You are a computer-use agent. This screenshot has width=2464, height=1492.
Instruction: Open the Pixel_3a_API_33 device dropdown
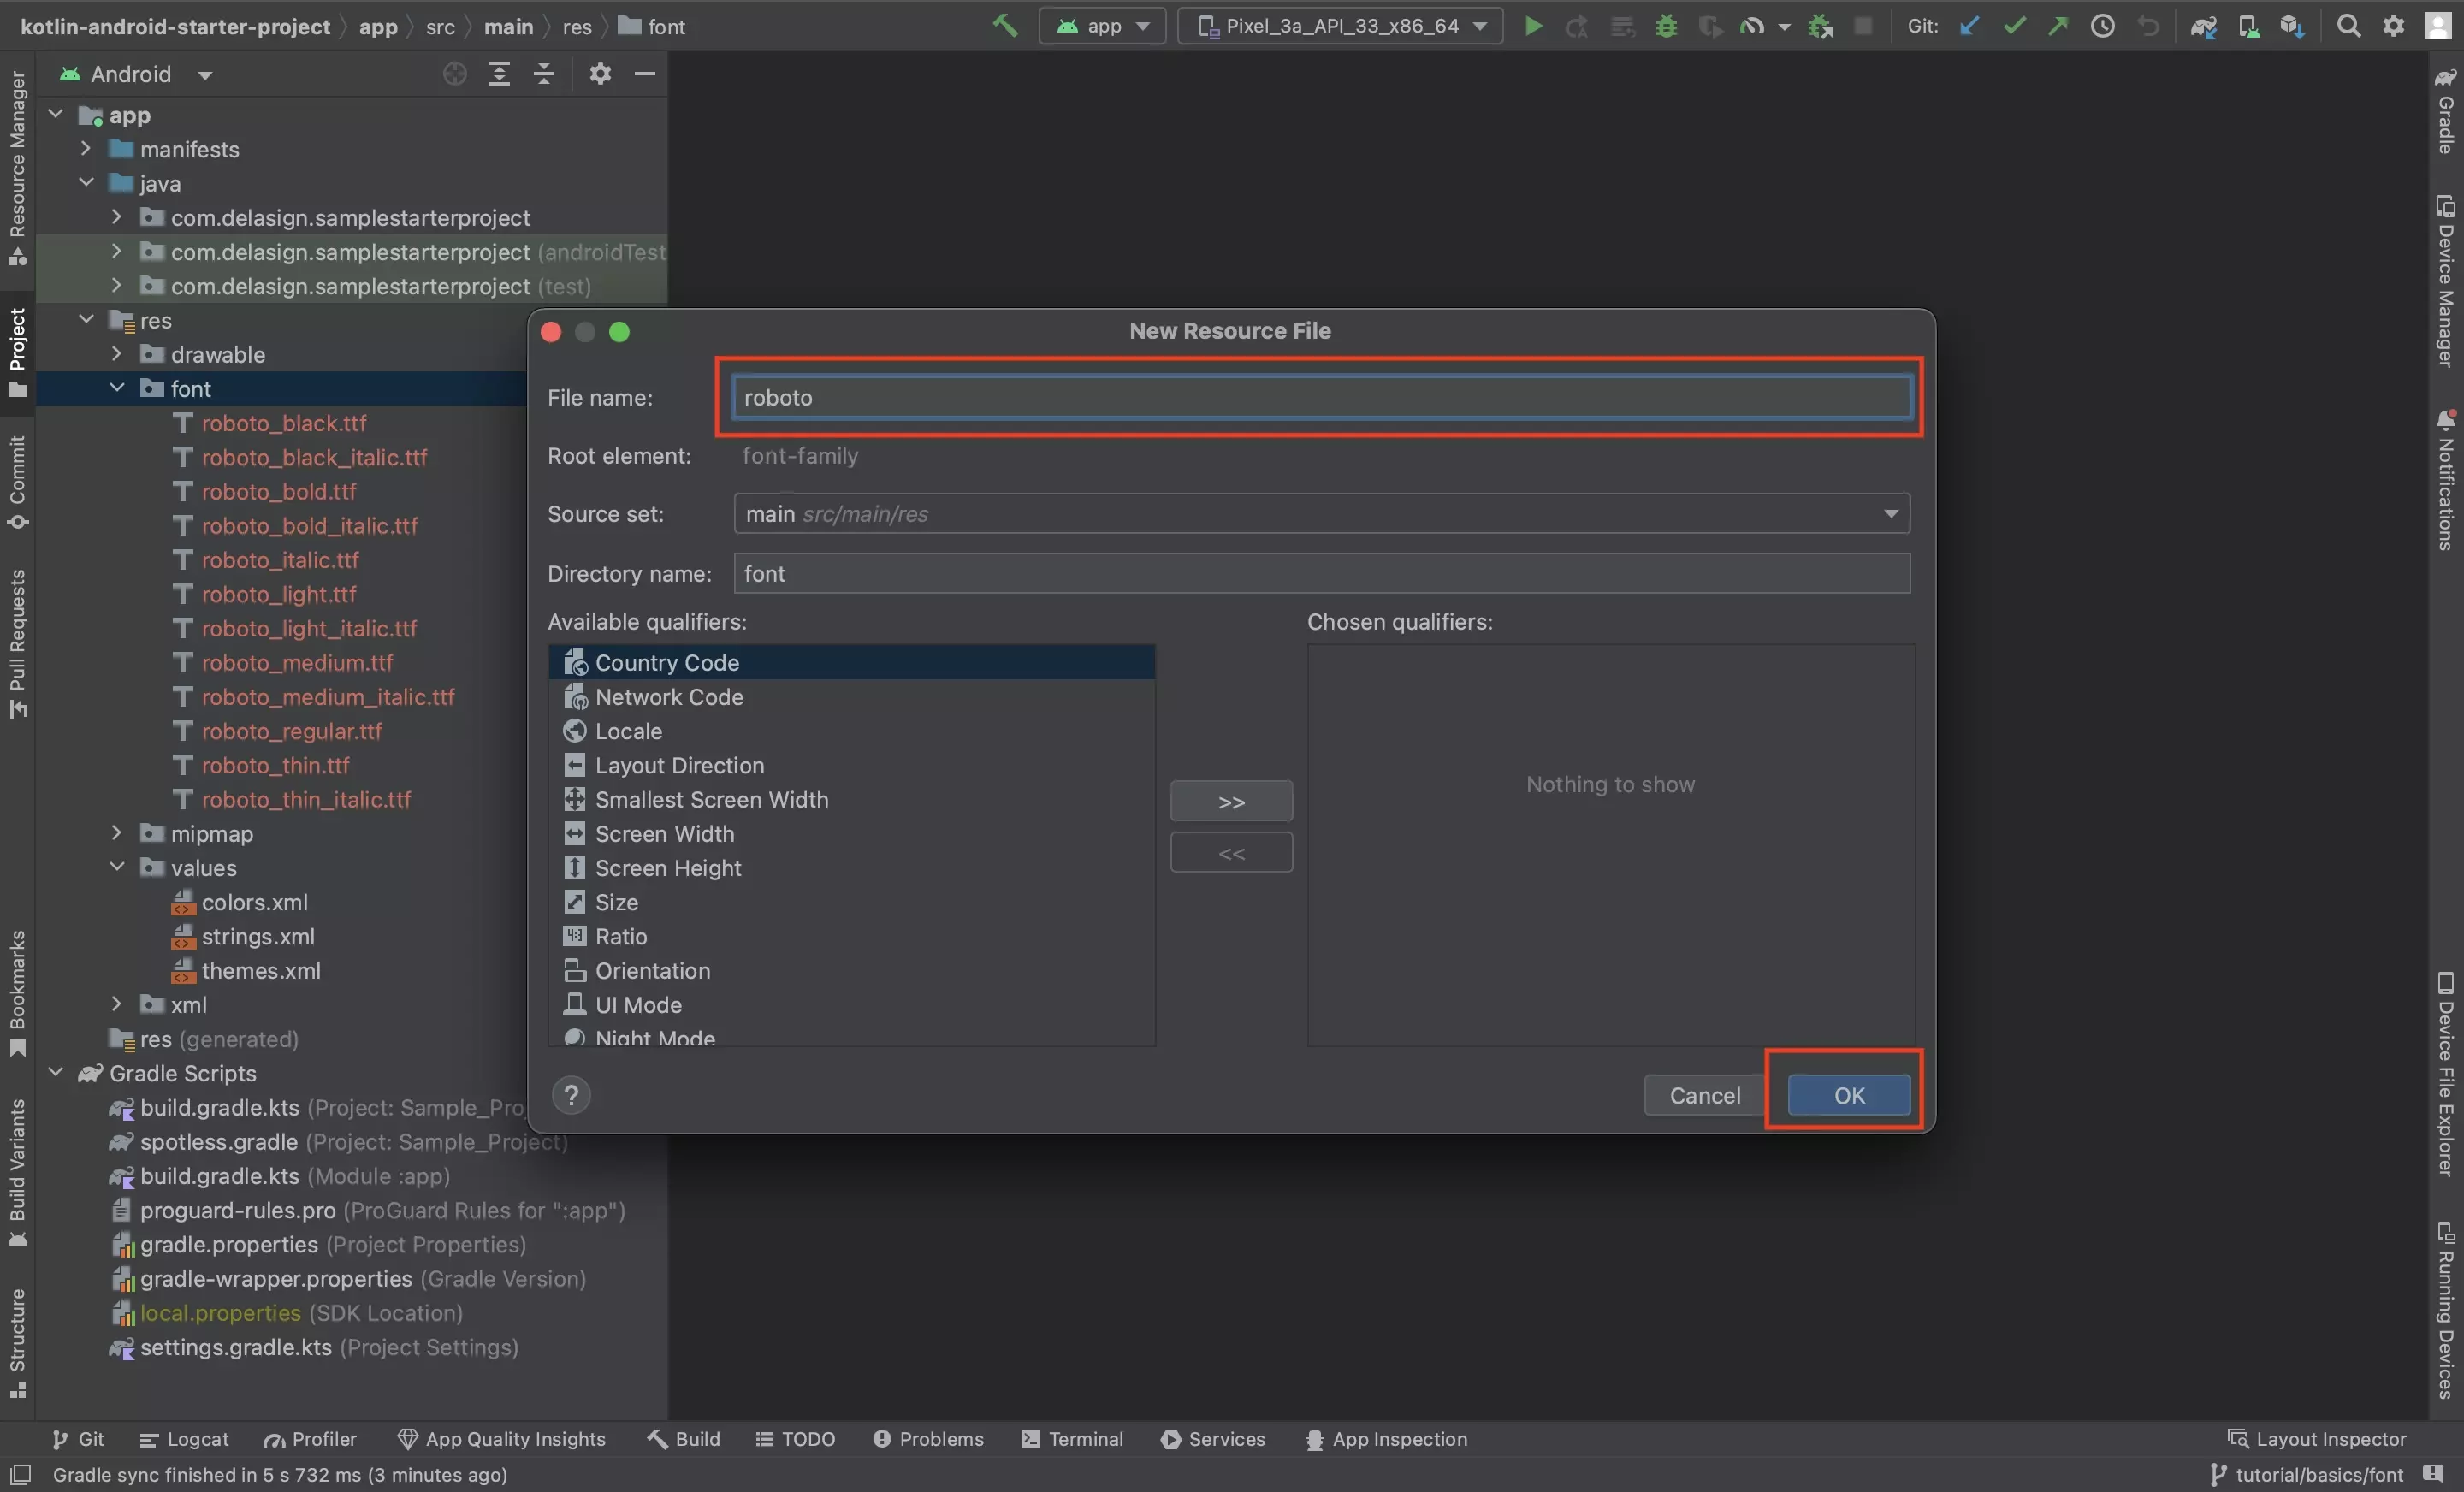[1340, 26]
